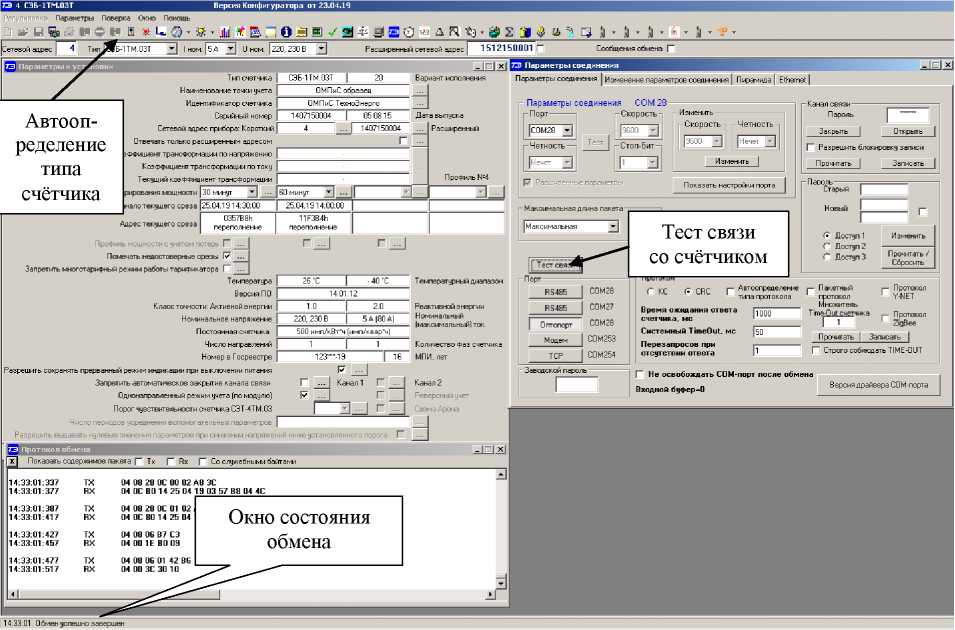Expand the 'Максимальная длина пакета' dropdown
This screenshot has width=955, height=630.
(612, 227)
